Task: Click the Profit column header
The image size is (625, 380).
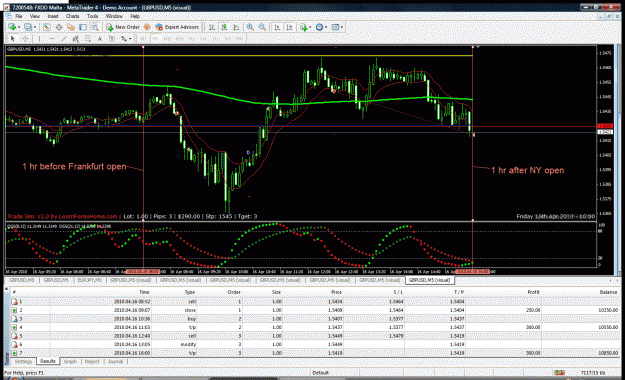Action: coord(533,292)
